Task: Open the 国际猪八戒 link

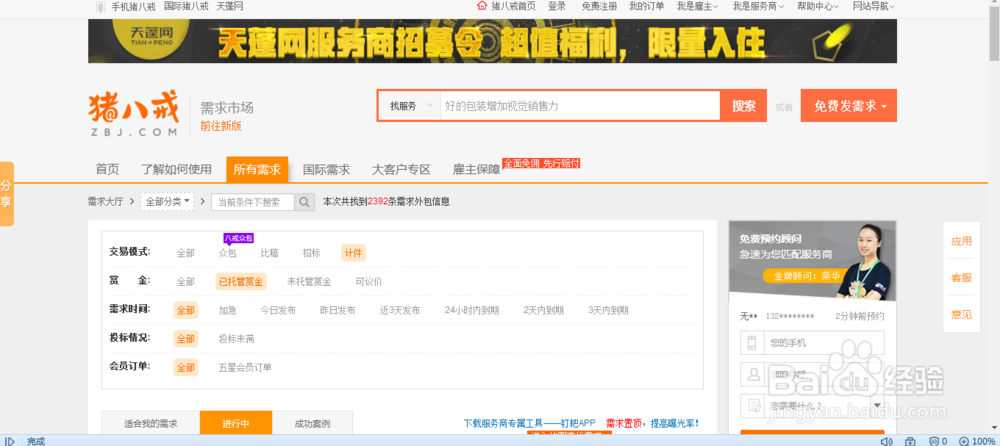Action: pyautogui.click(x=186, y=6)
